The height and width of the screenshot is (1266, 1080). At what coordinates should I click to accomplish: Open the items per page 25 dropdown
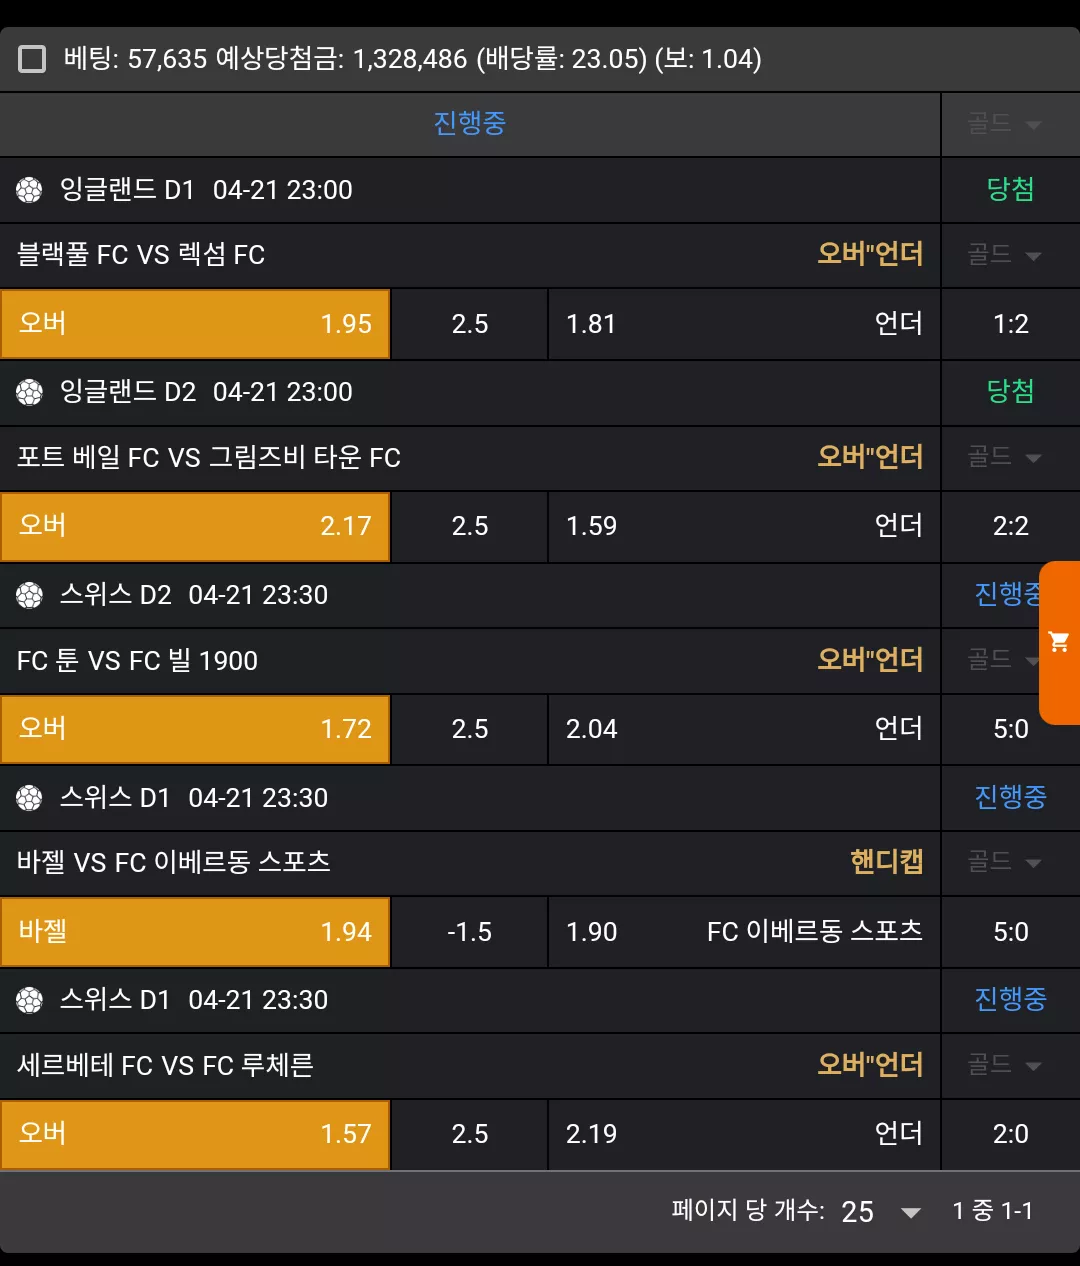point(881,1212)
